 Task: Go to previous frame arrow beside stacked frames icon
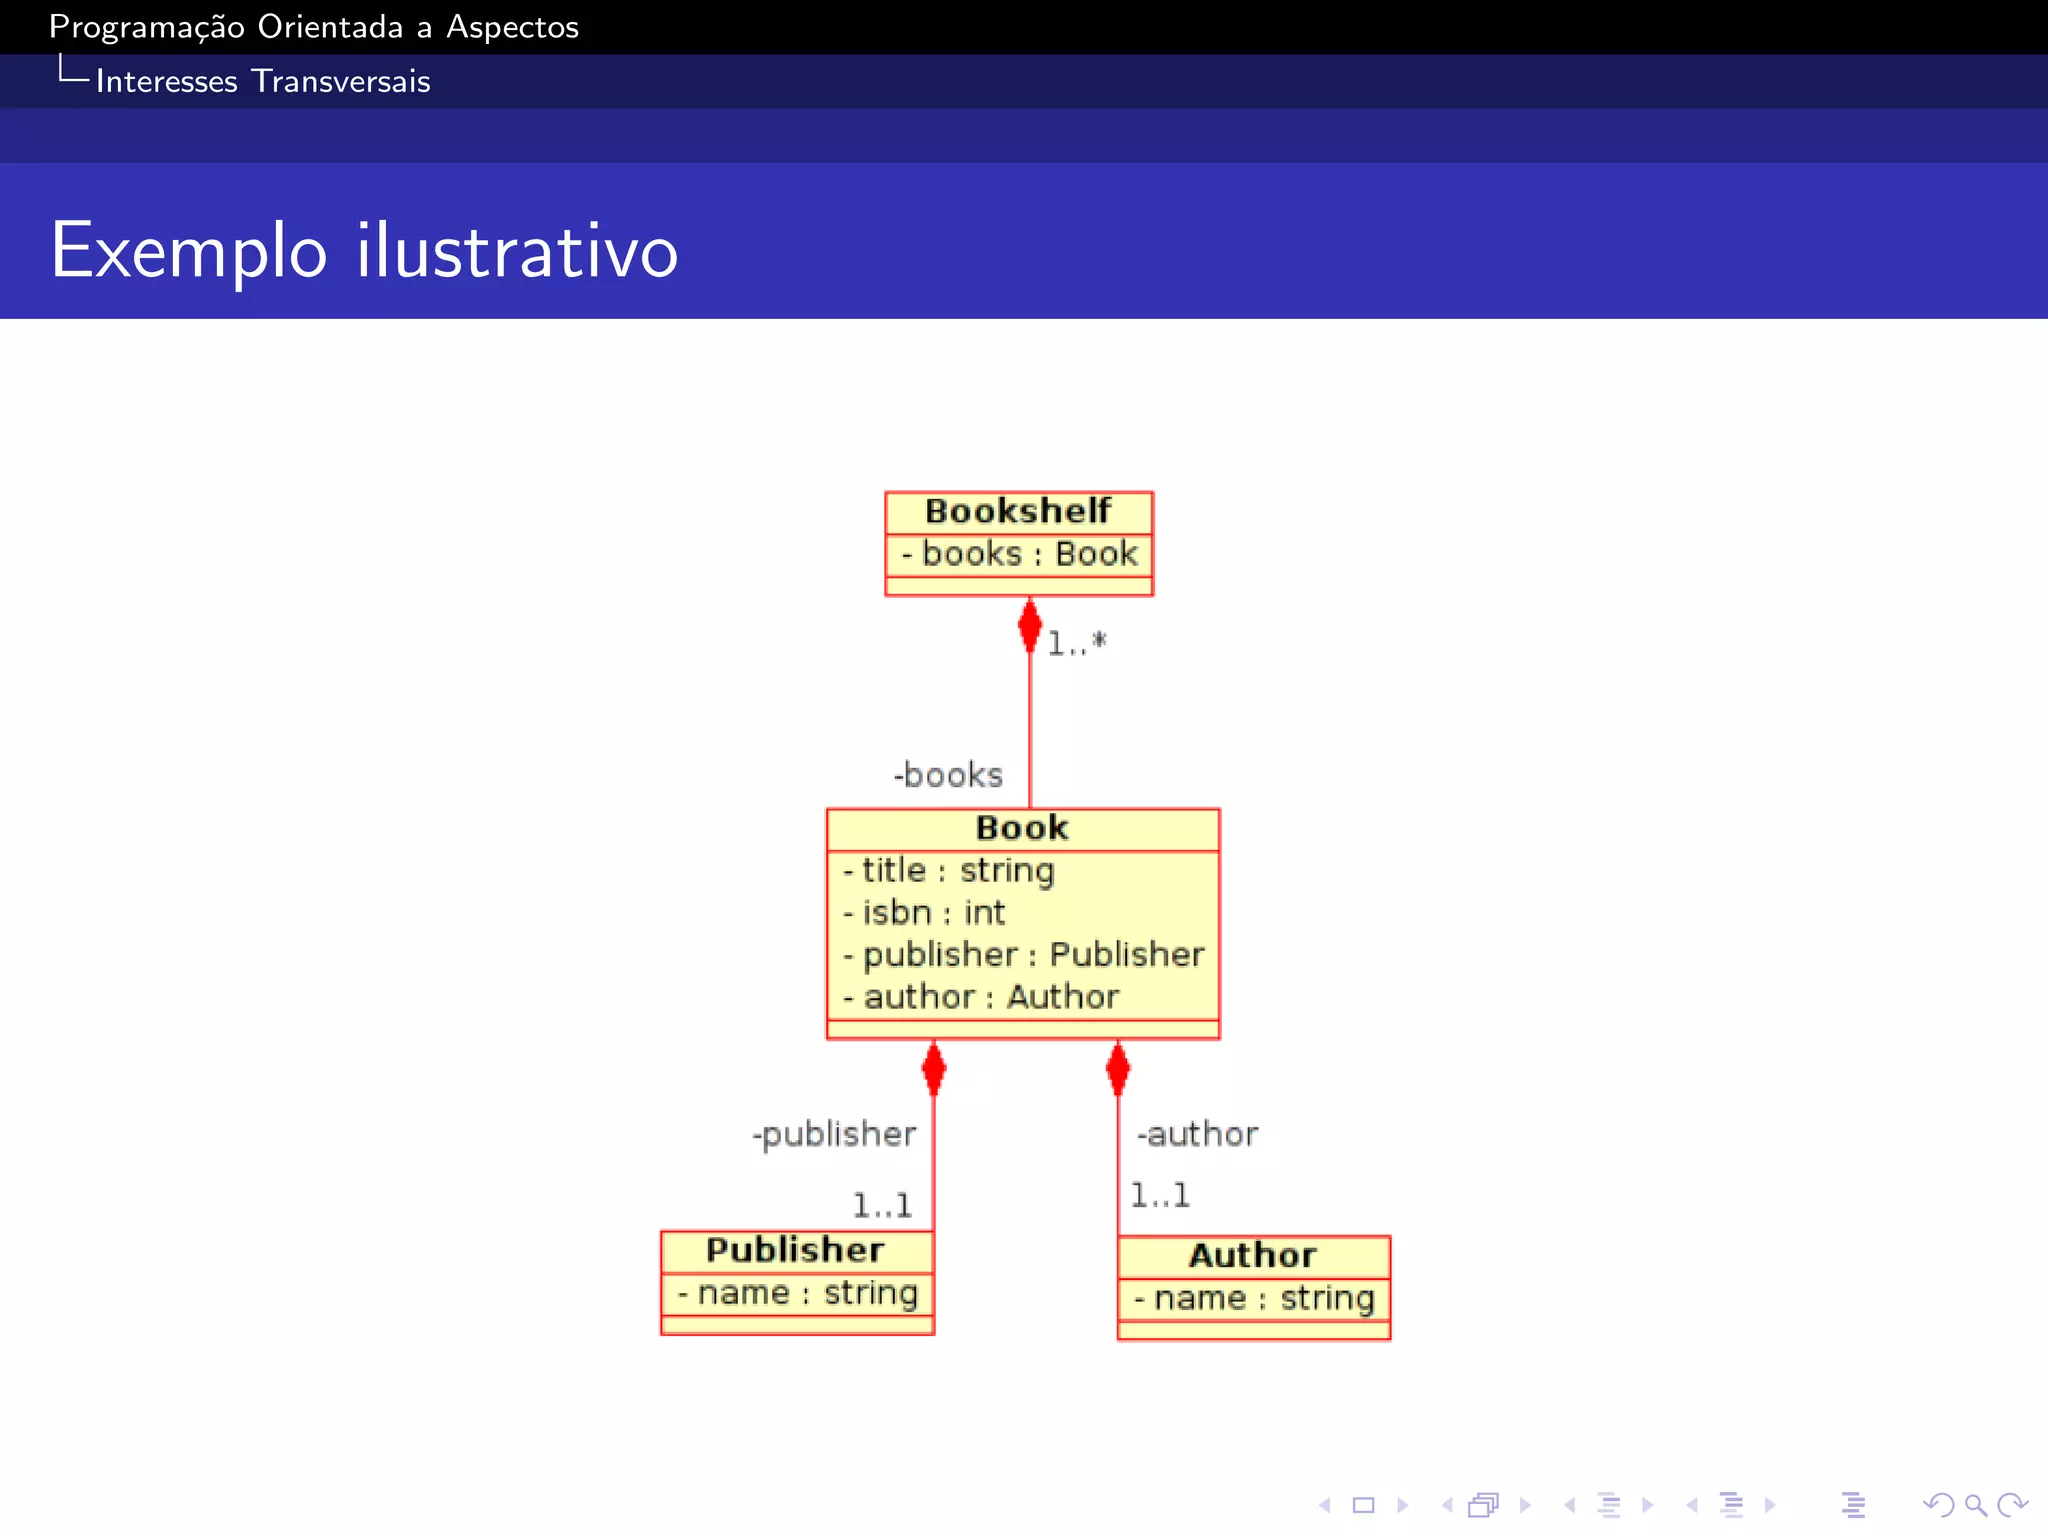click(x=1447, y=1505)
